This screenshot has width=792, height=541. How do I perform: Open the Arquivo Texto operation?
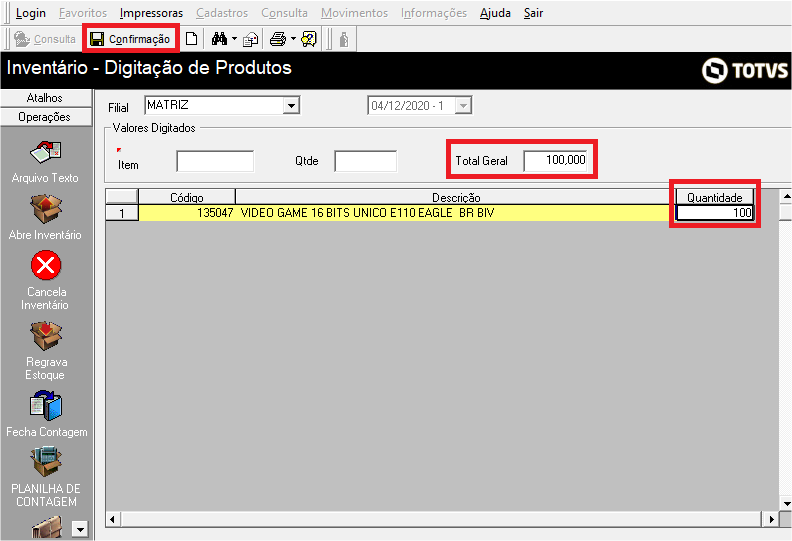pos(45,162)
